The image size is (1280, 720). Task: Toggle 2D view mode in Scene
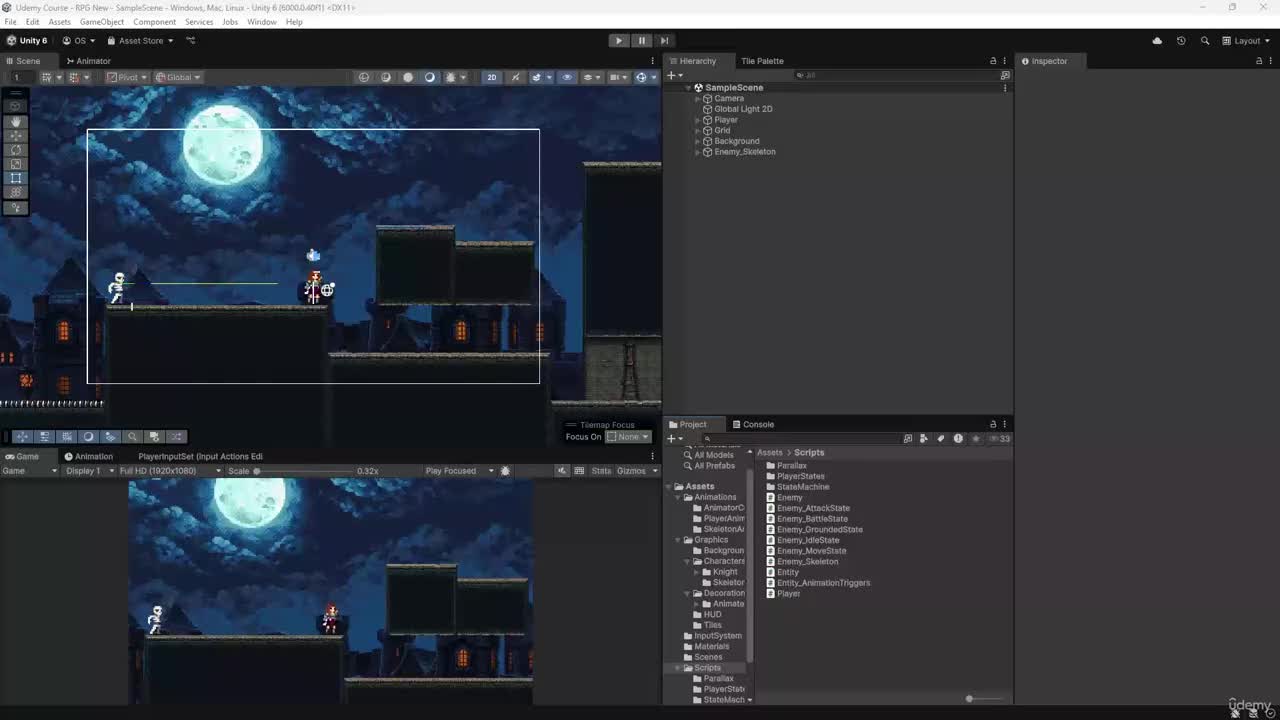click(491, 77)
